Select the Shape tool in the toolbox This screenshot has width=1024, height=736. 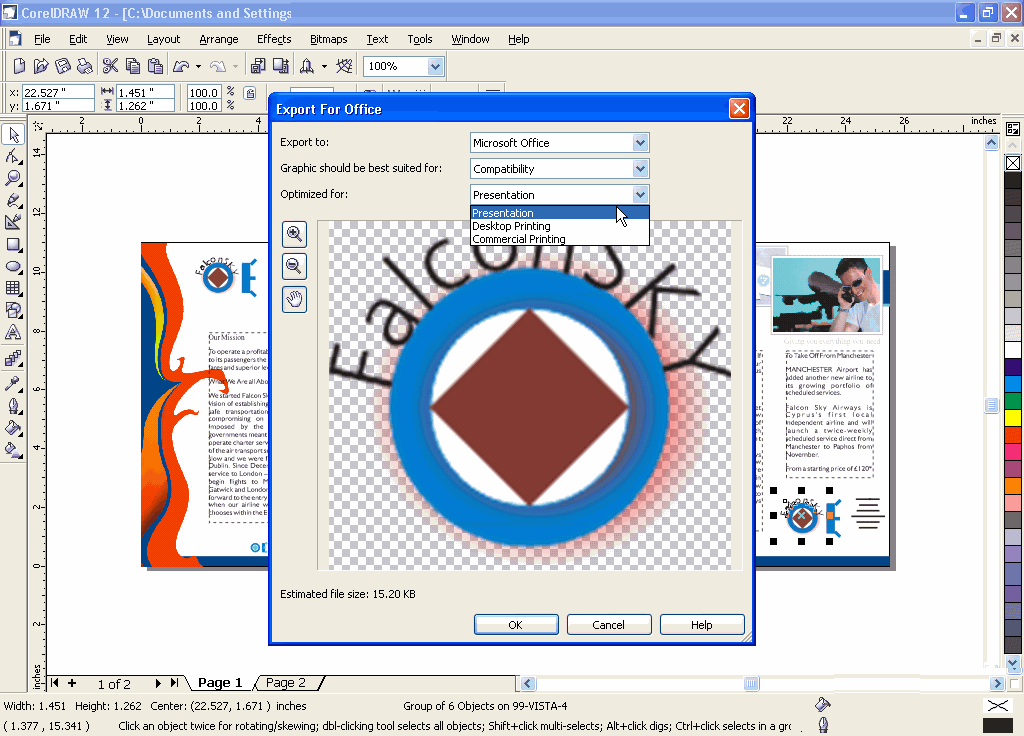pos(13,156)
